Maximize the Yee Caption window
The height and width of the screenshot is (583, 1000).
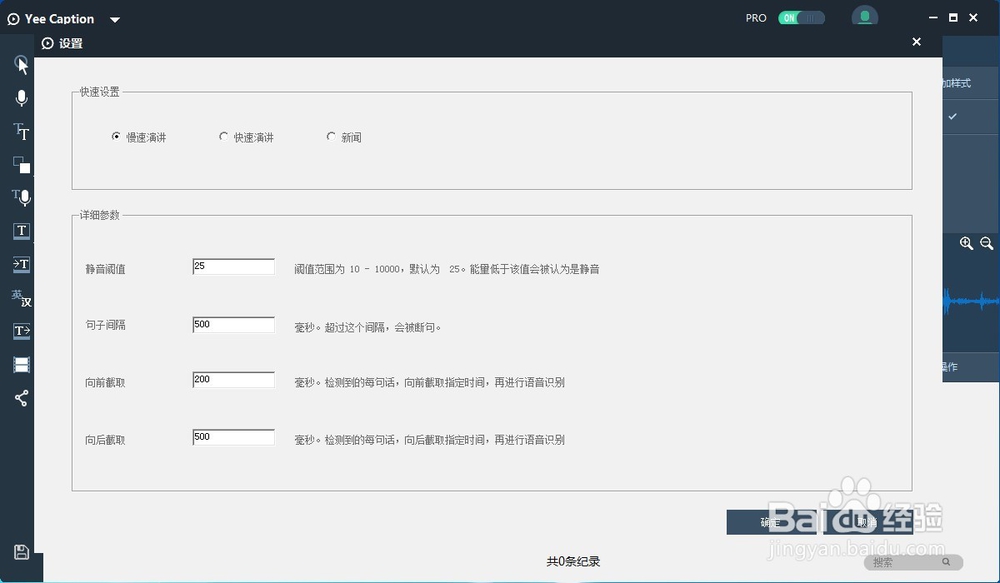[x=953, y=18]
